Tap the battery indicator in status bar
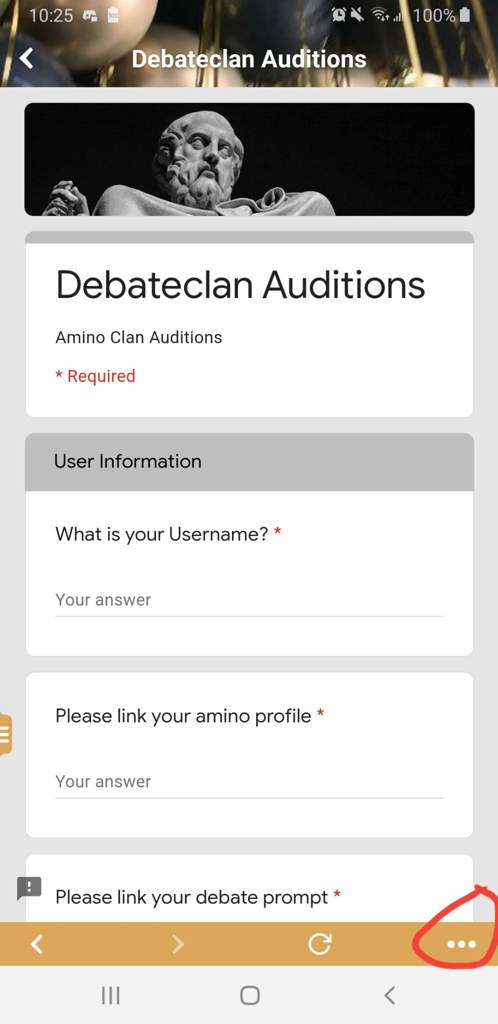Viewport: 498px width, 1024px height. [465, 15]
